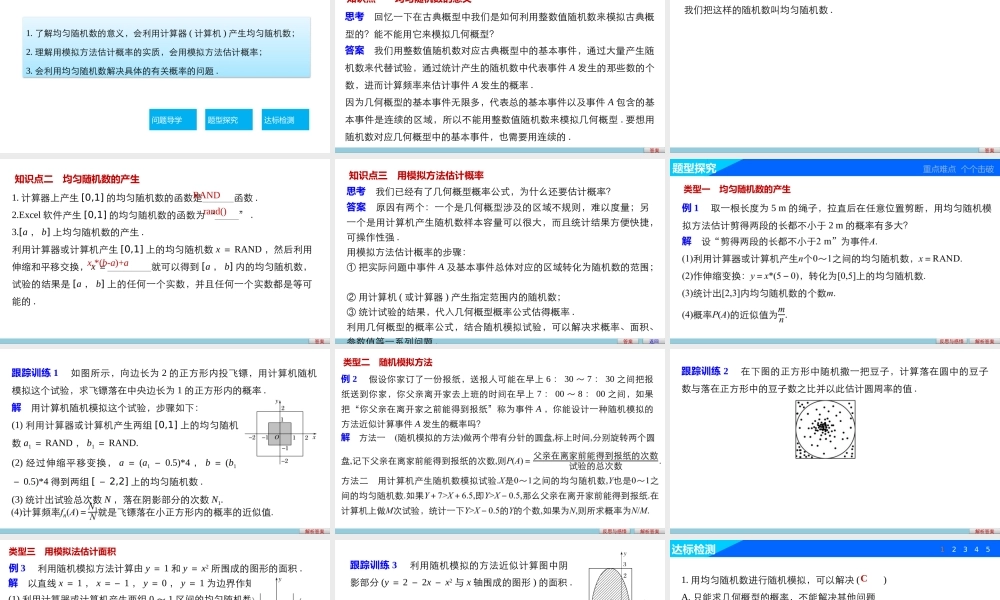This screenshot has height=600, width=1000.
Task: Select page 1 in the 达标检测 header
Action: coord(941,548)
